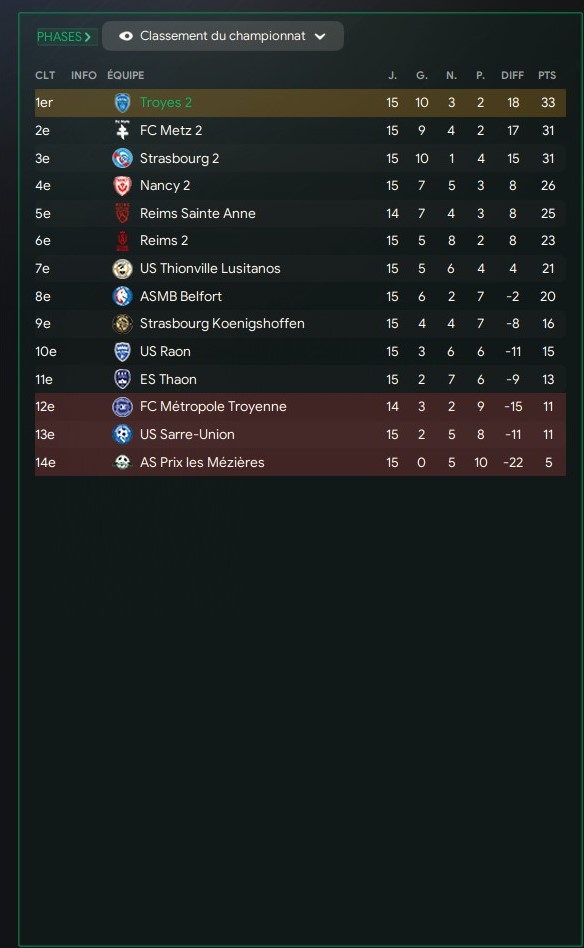The width and height of the screenshot is (584, 948).
Task: Click the FC Metz 2 club crest
Action: coord(122,131)
